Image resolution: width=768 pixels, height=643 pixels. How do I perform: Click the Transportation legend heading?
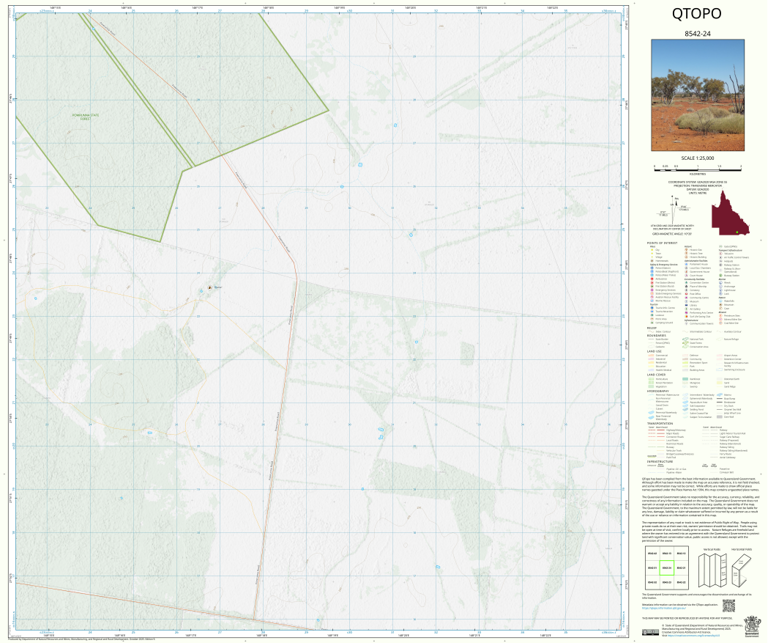(660, 424)
